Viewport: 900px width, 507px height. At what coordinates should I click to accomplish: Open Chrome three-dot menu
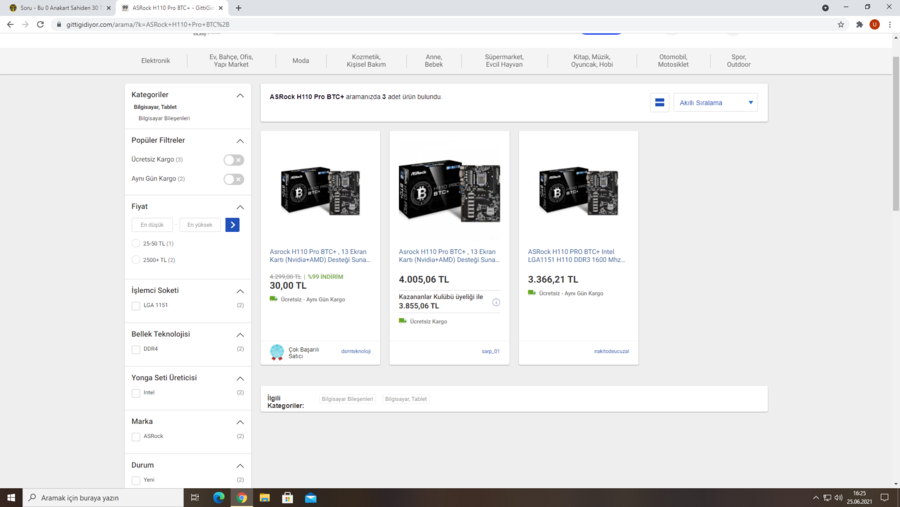pyautogui.click(x=890, y=24)
